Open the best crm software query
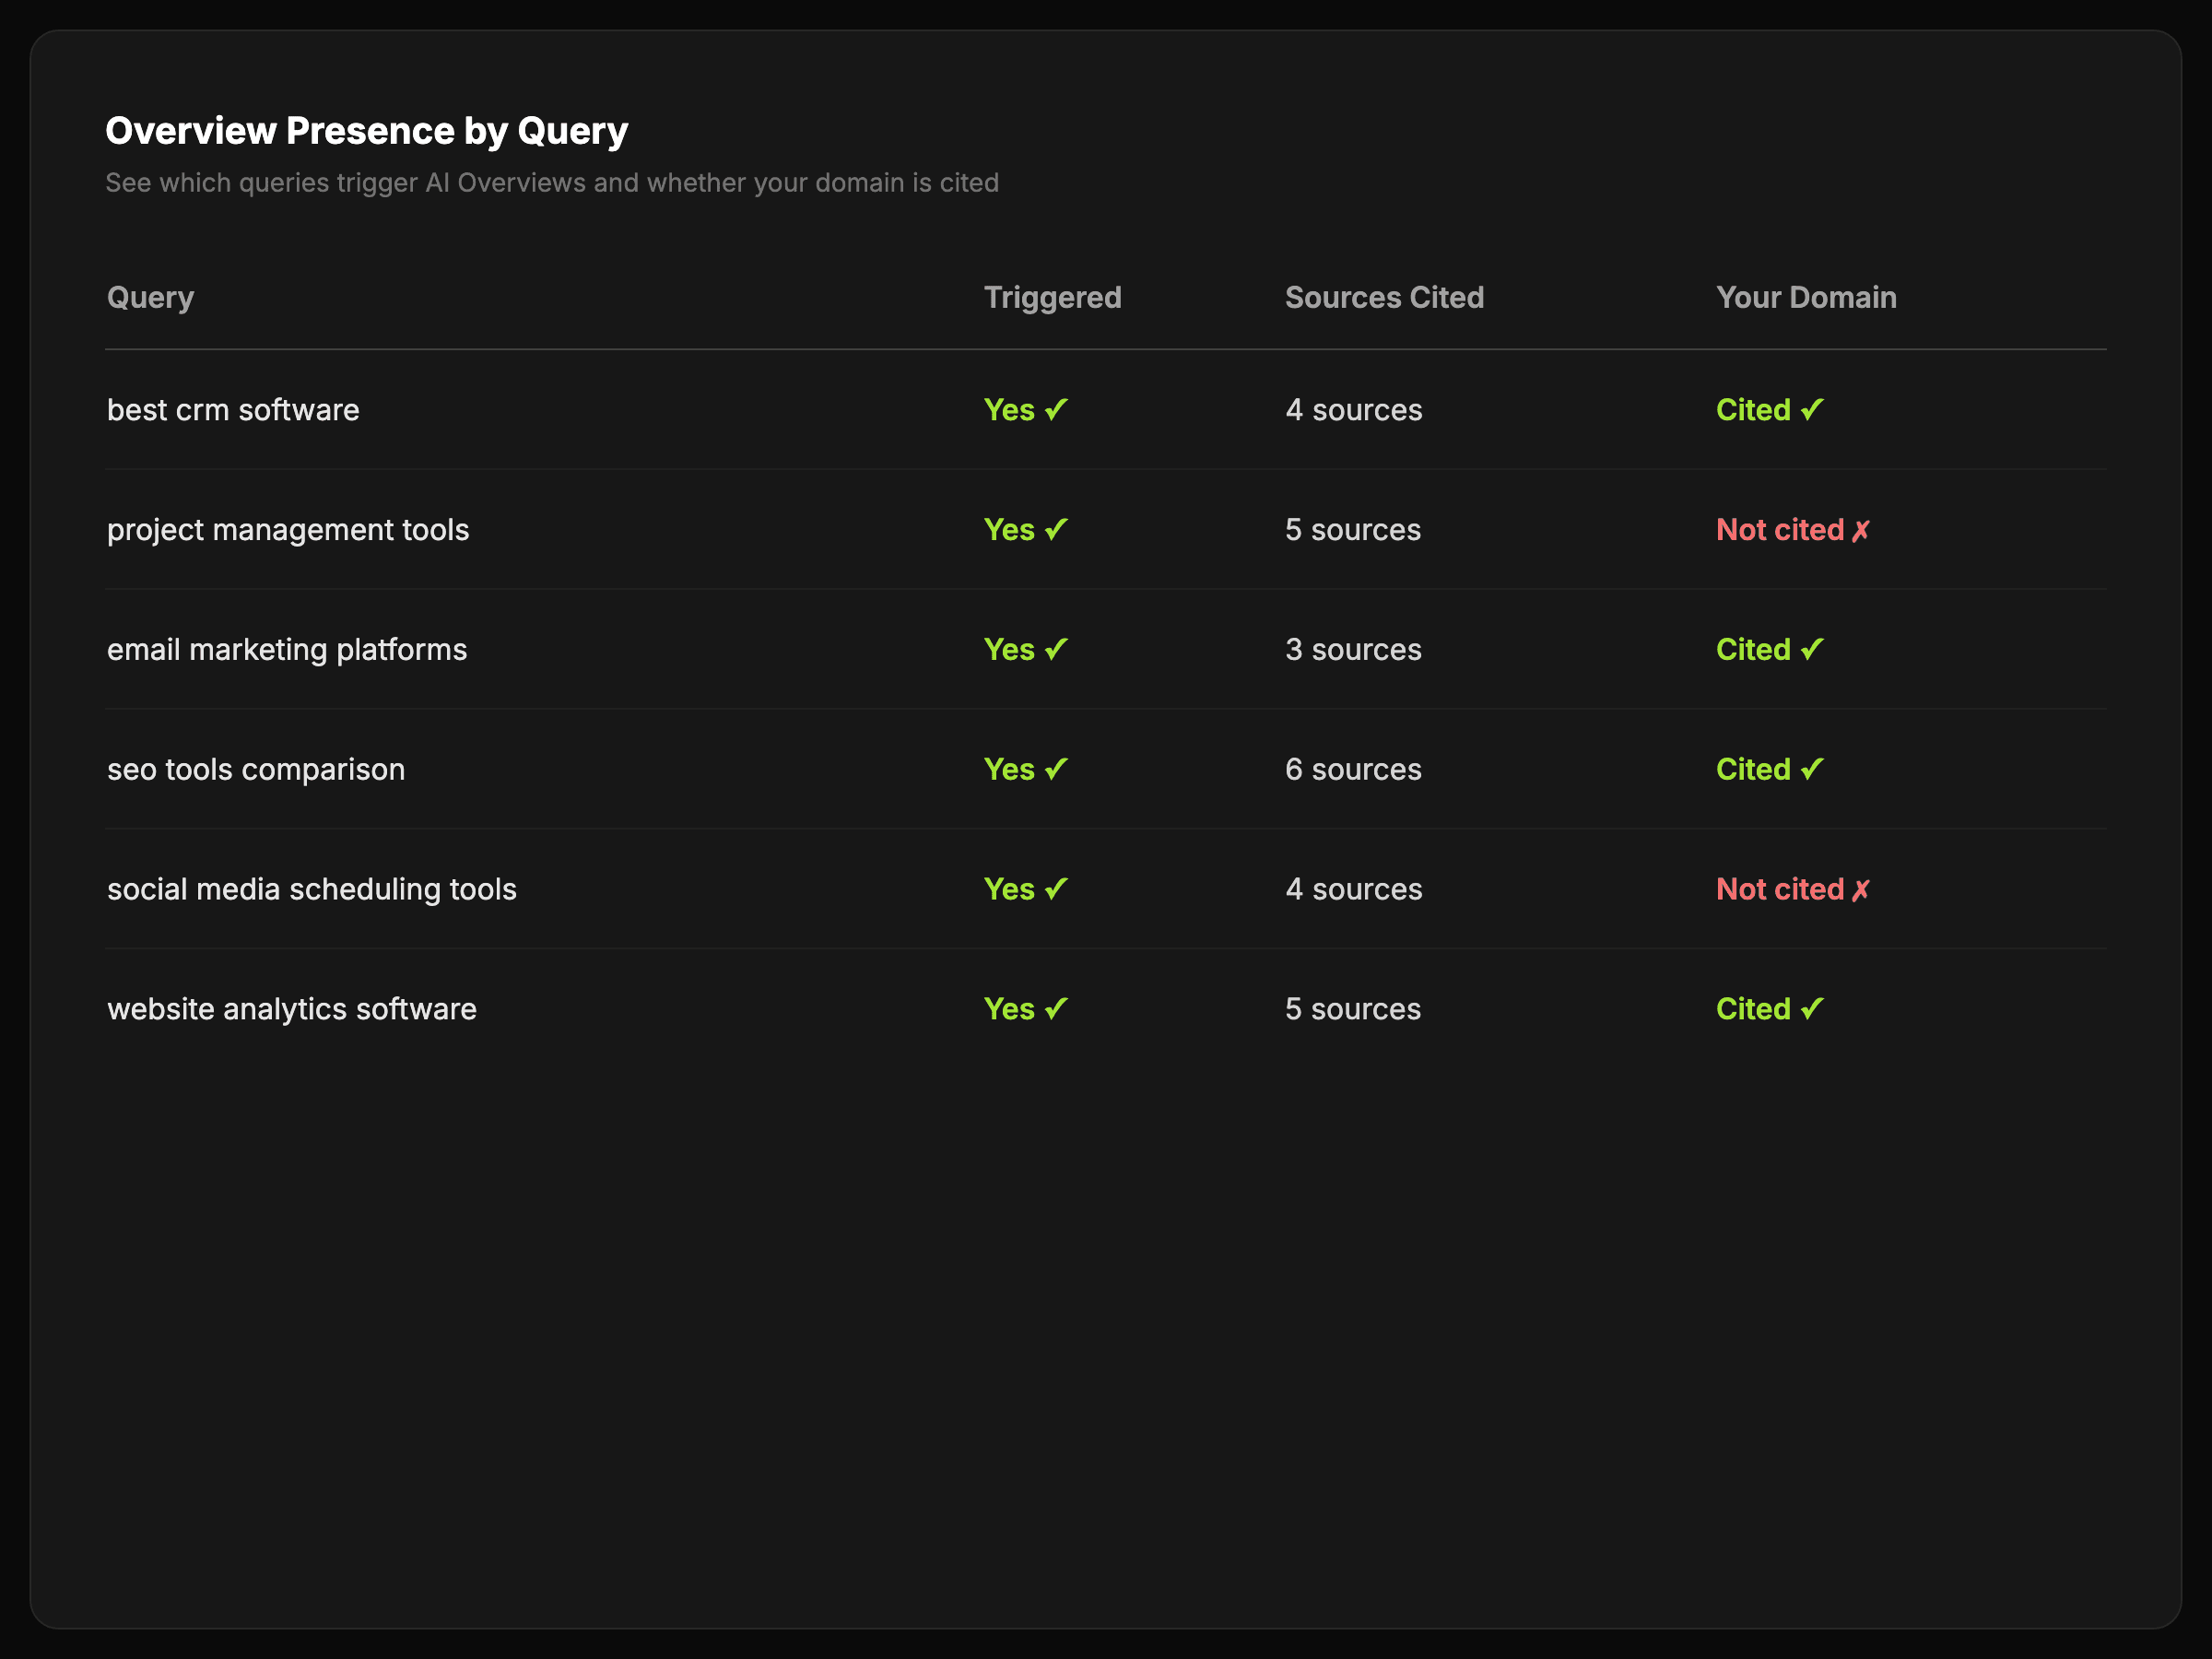 pyautogui.click(x=233, y=410)
